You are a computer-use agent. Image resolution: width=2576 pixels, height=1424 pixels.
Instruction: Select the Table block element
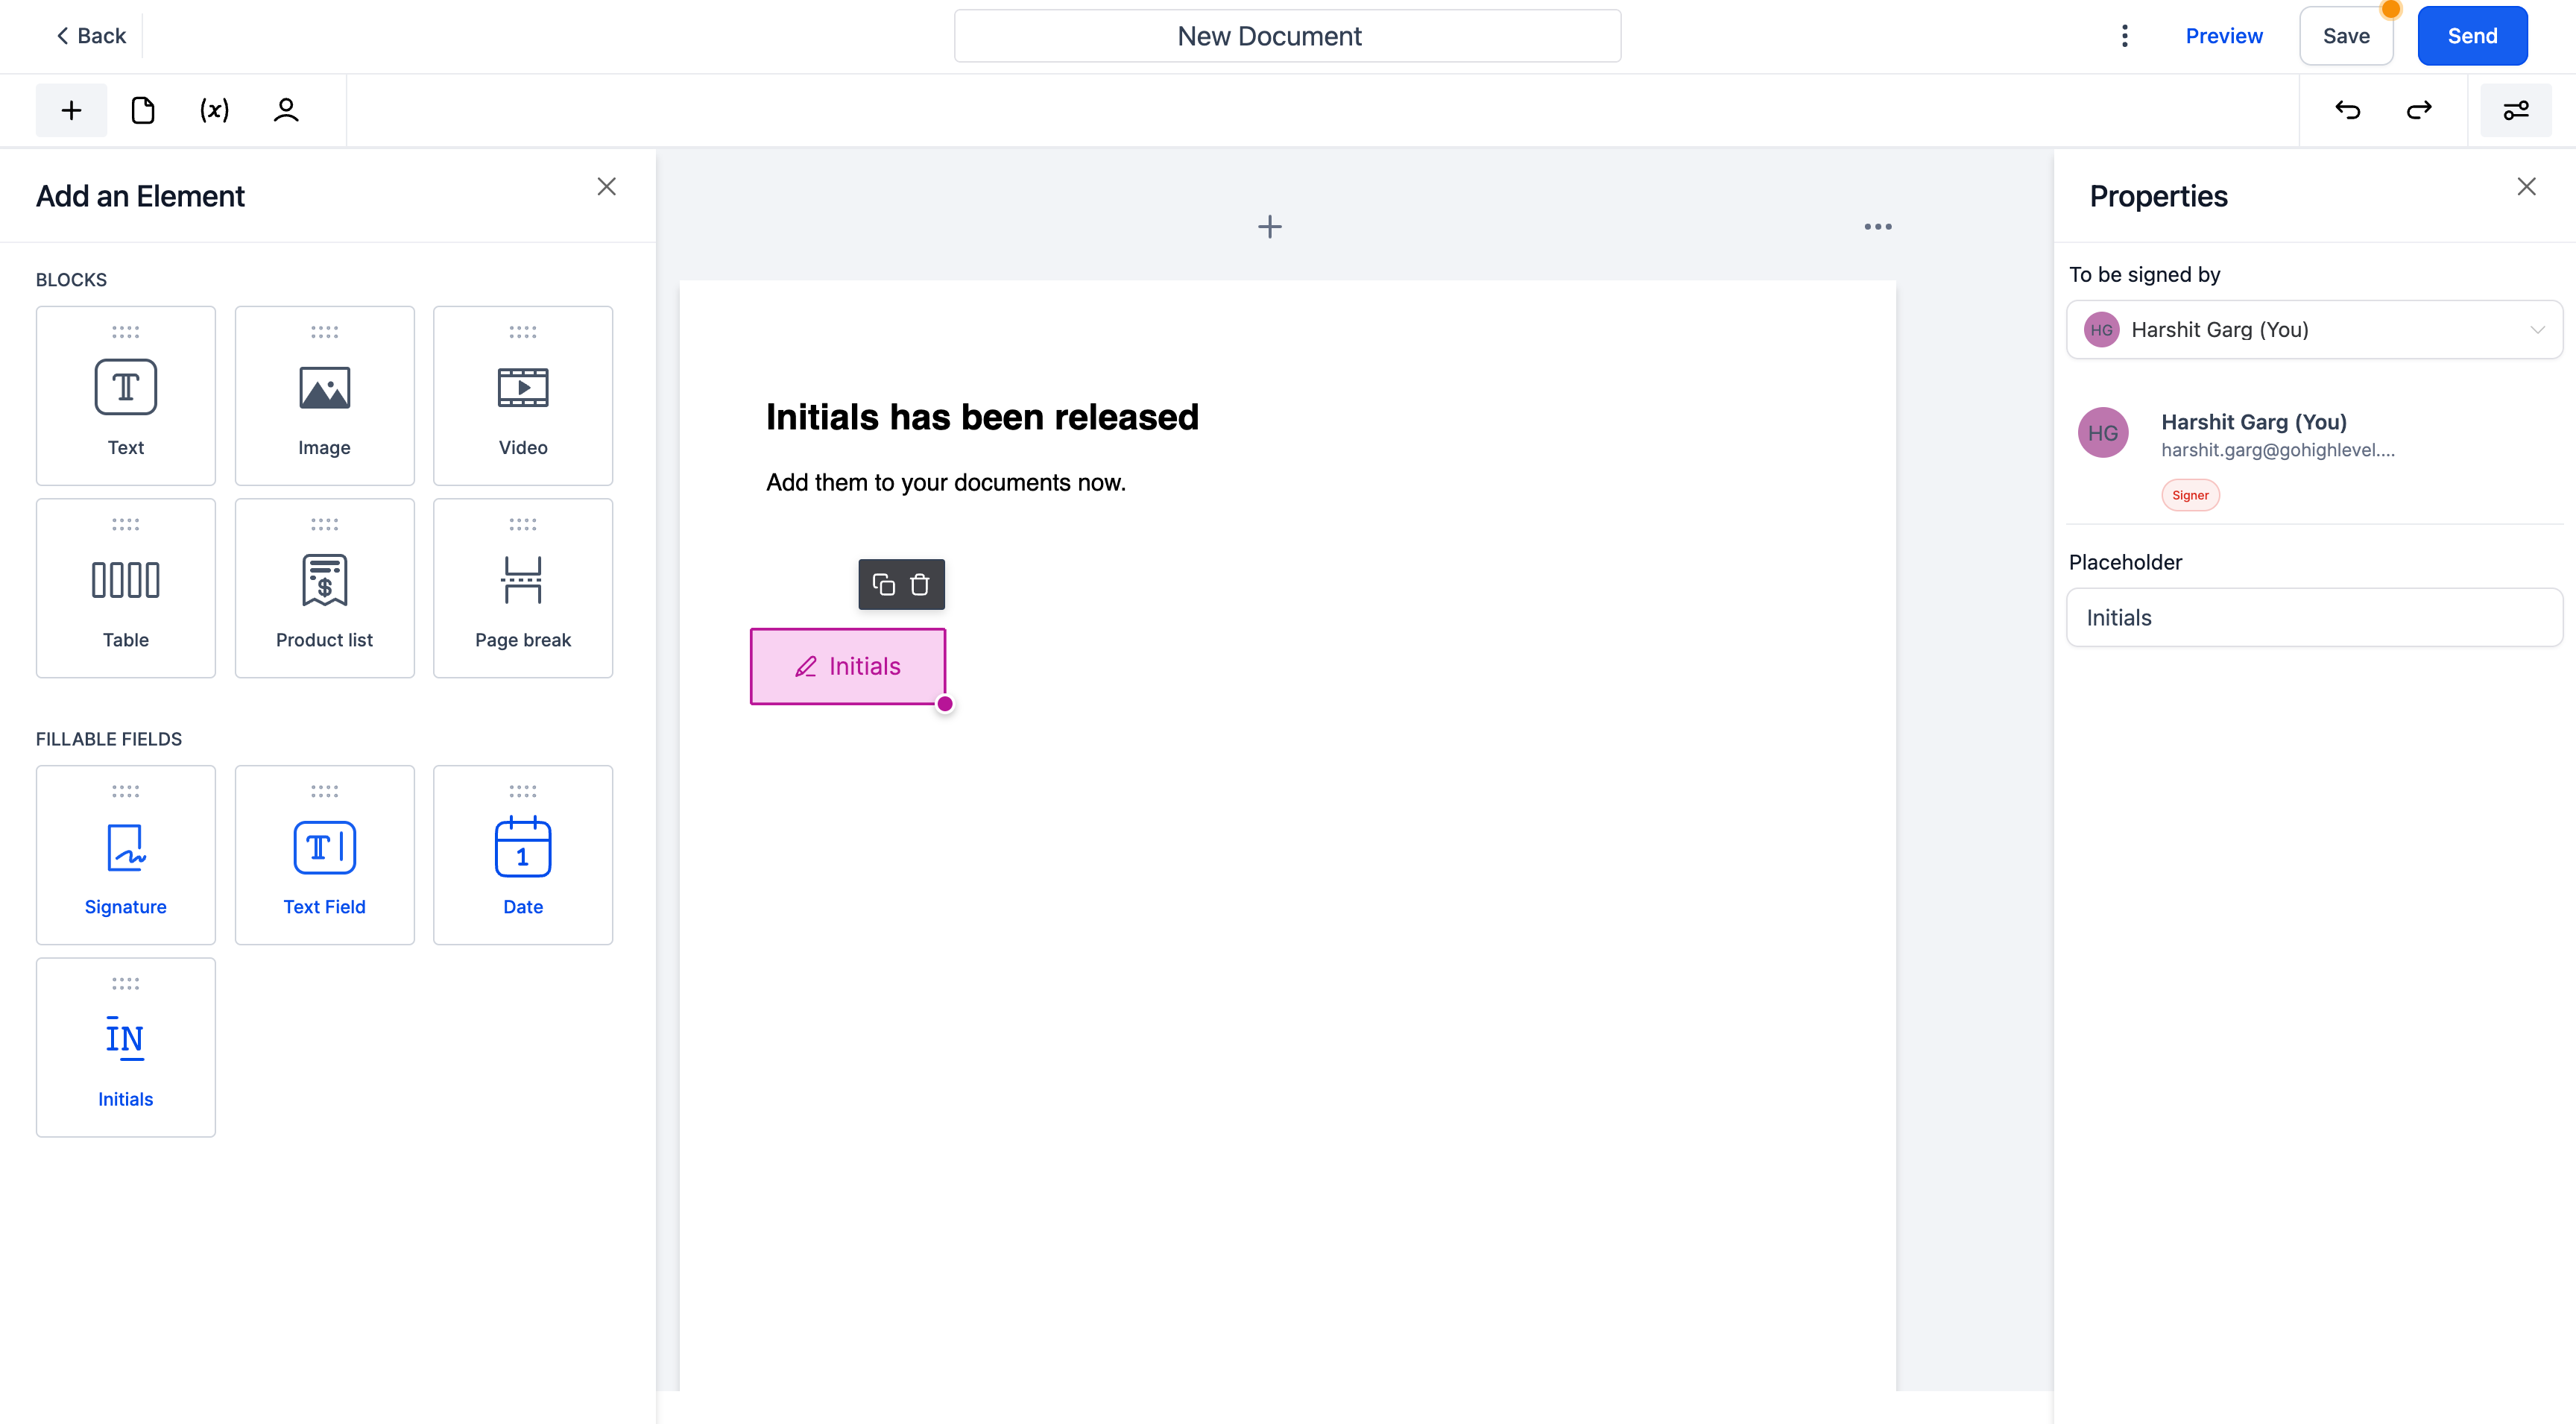(x=124, y=587)
